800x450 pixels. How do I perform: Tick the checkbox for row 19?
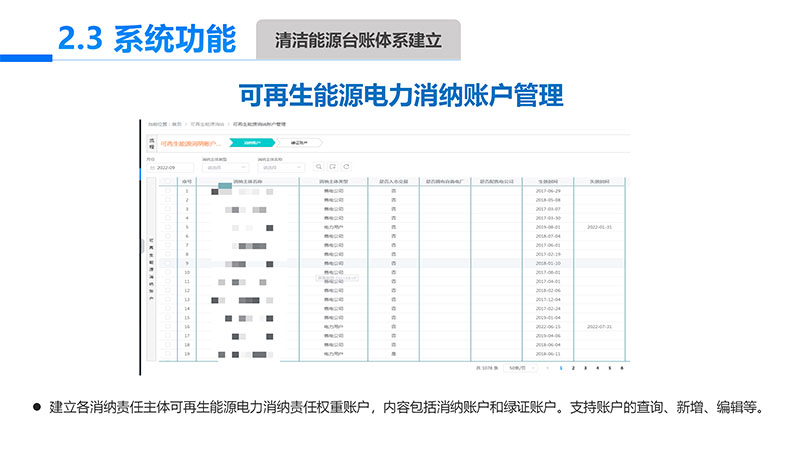(168, 354)
